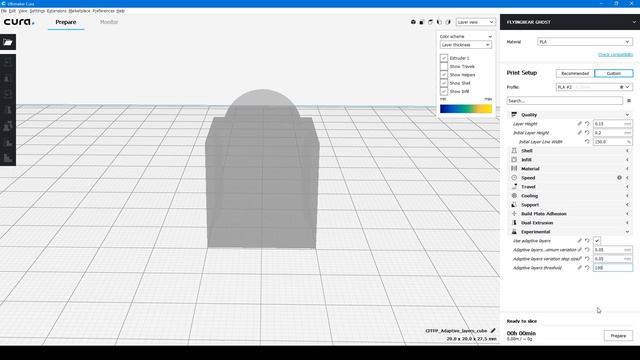The height and width of the screenshot is (360, 640).
Task: Select the Per Model Settings tool
Action: 8,126
